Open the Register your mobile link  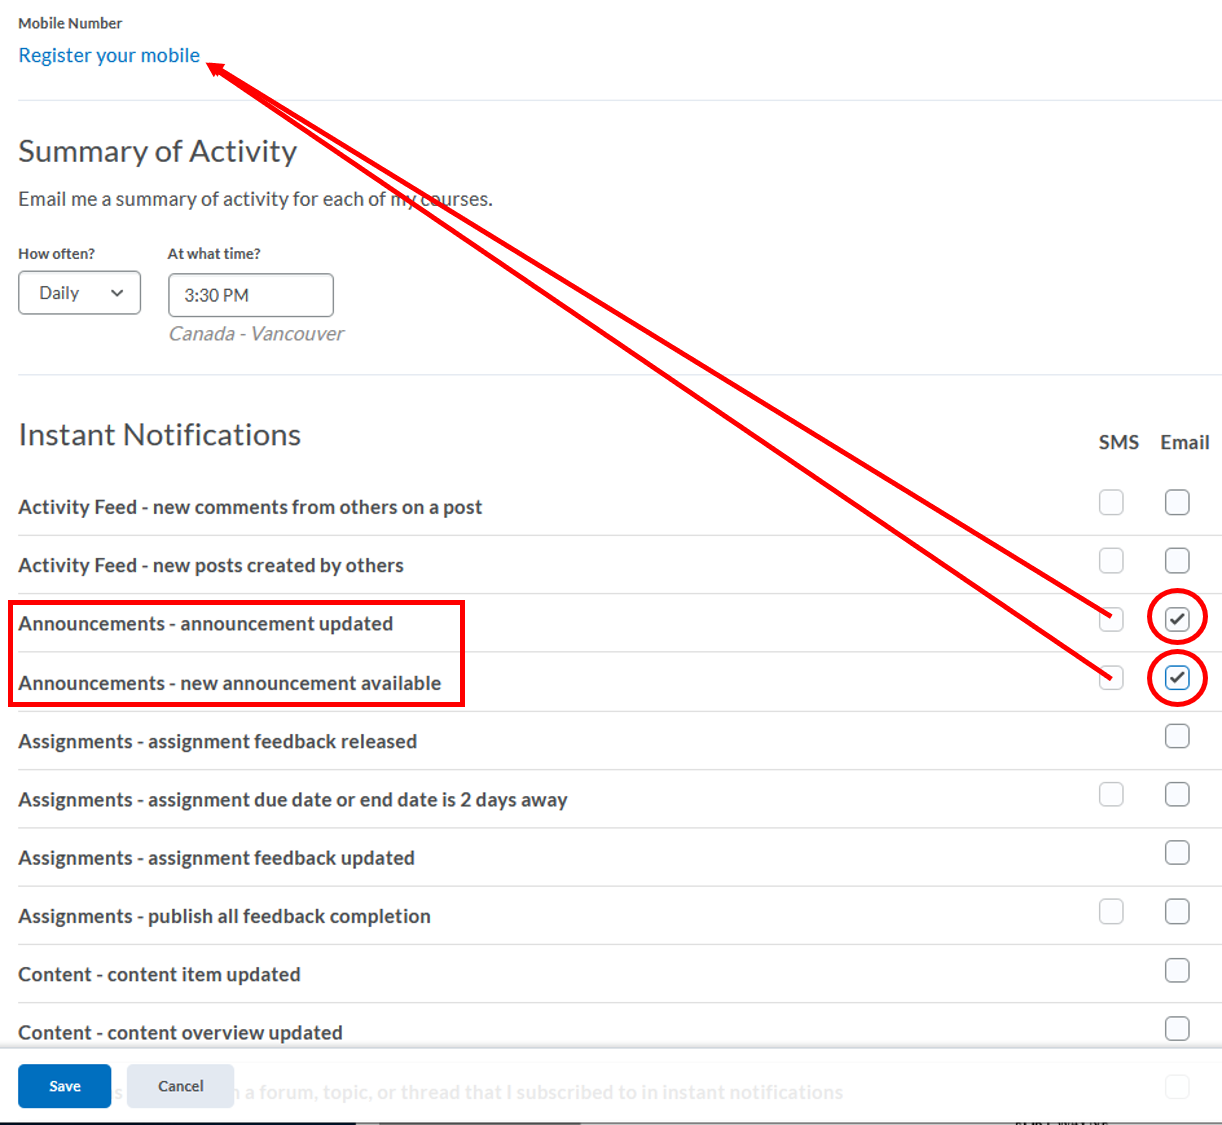[x=108, y=55]
